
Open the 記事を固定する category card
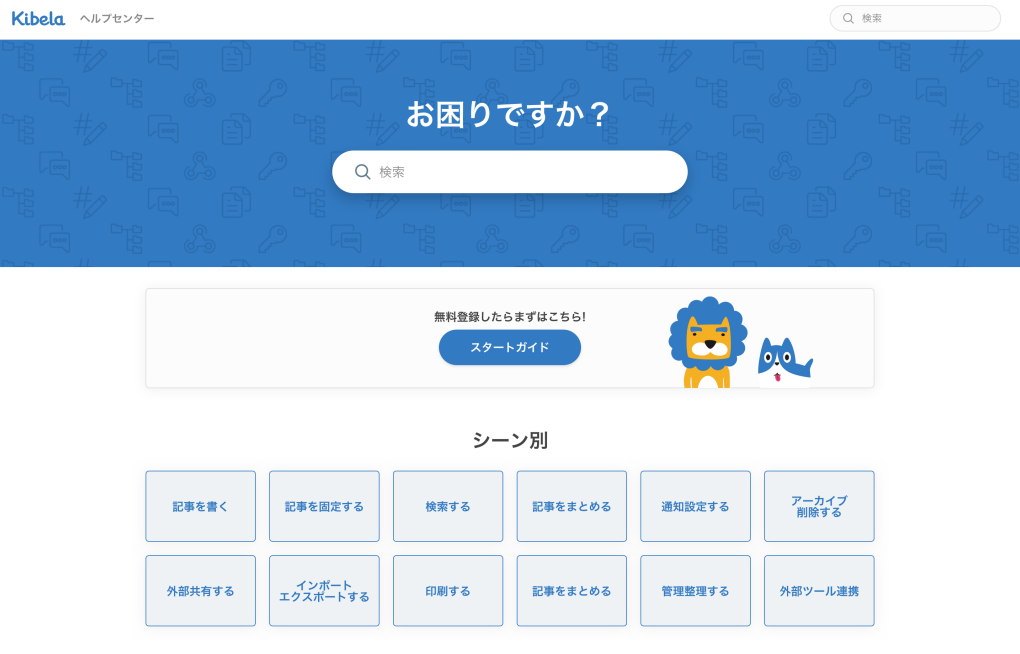pyautogui.click(x=324, y=506)
